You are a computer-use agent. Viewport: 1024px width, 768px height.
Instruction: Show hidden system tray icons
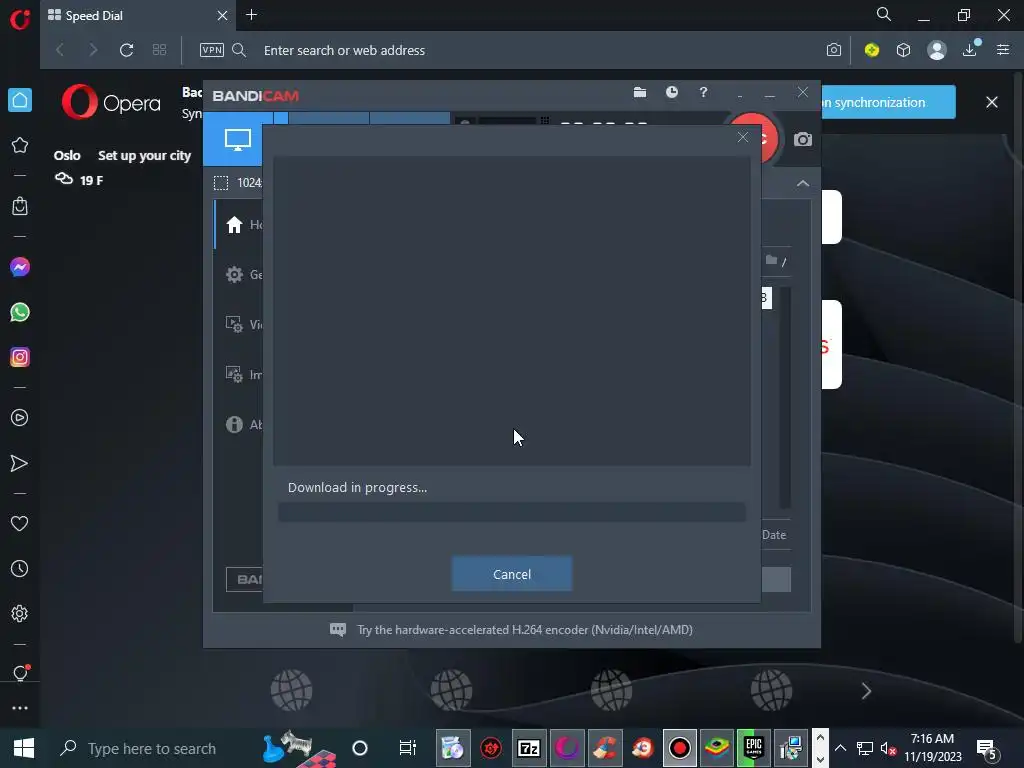point(840,748)
